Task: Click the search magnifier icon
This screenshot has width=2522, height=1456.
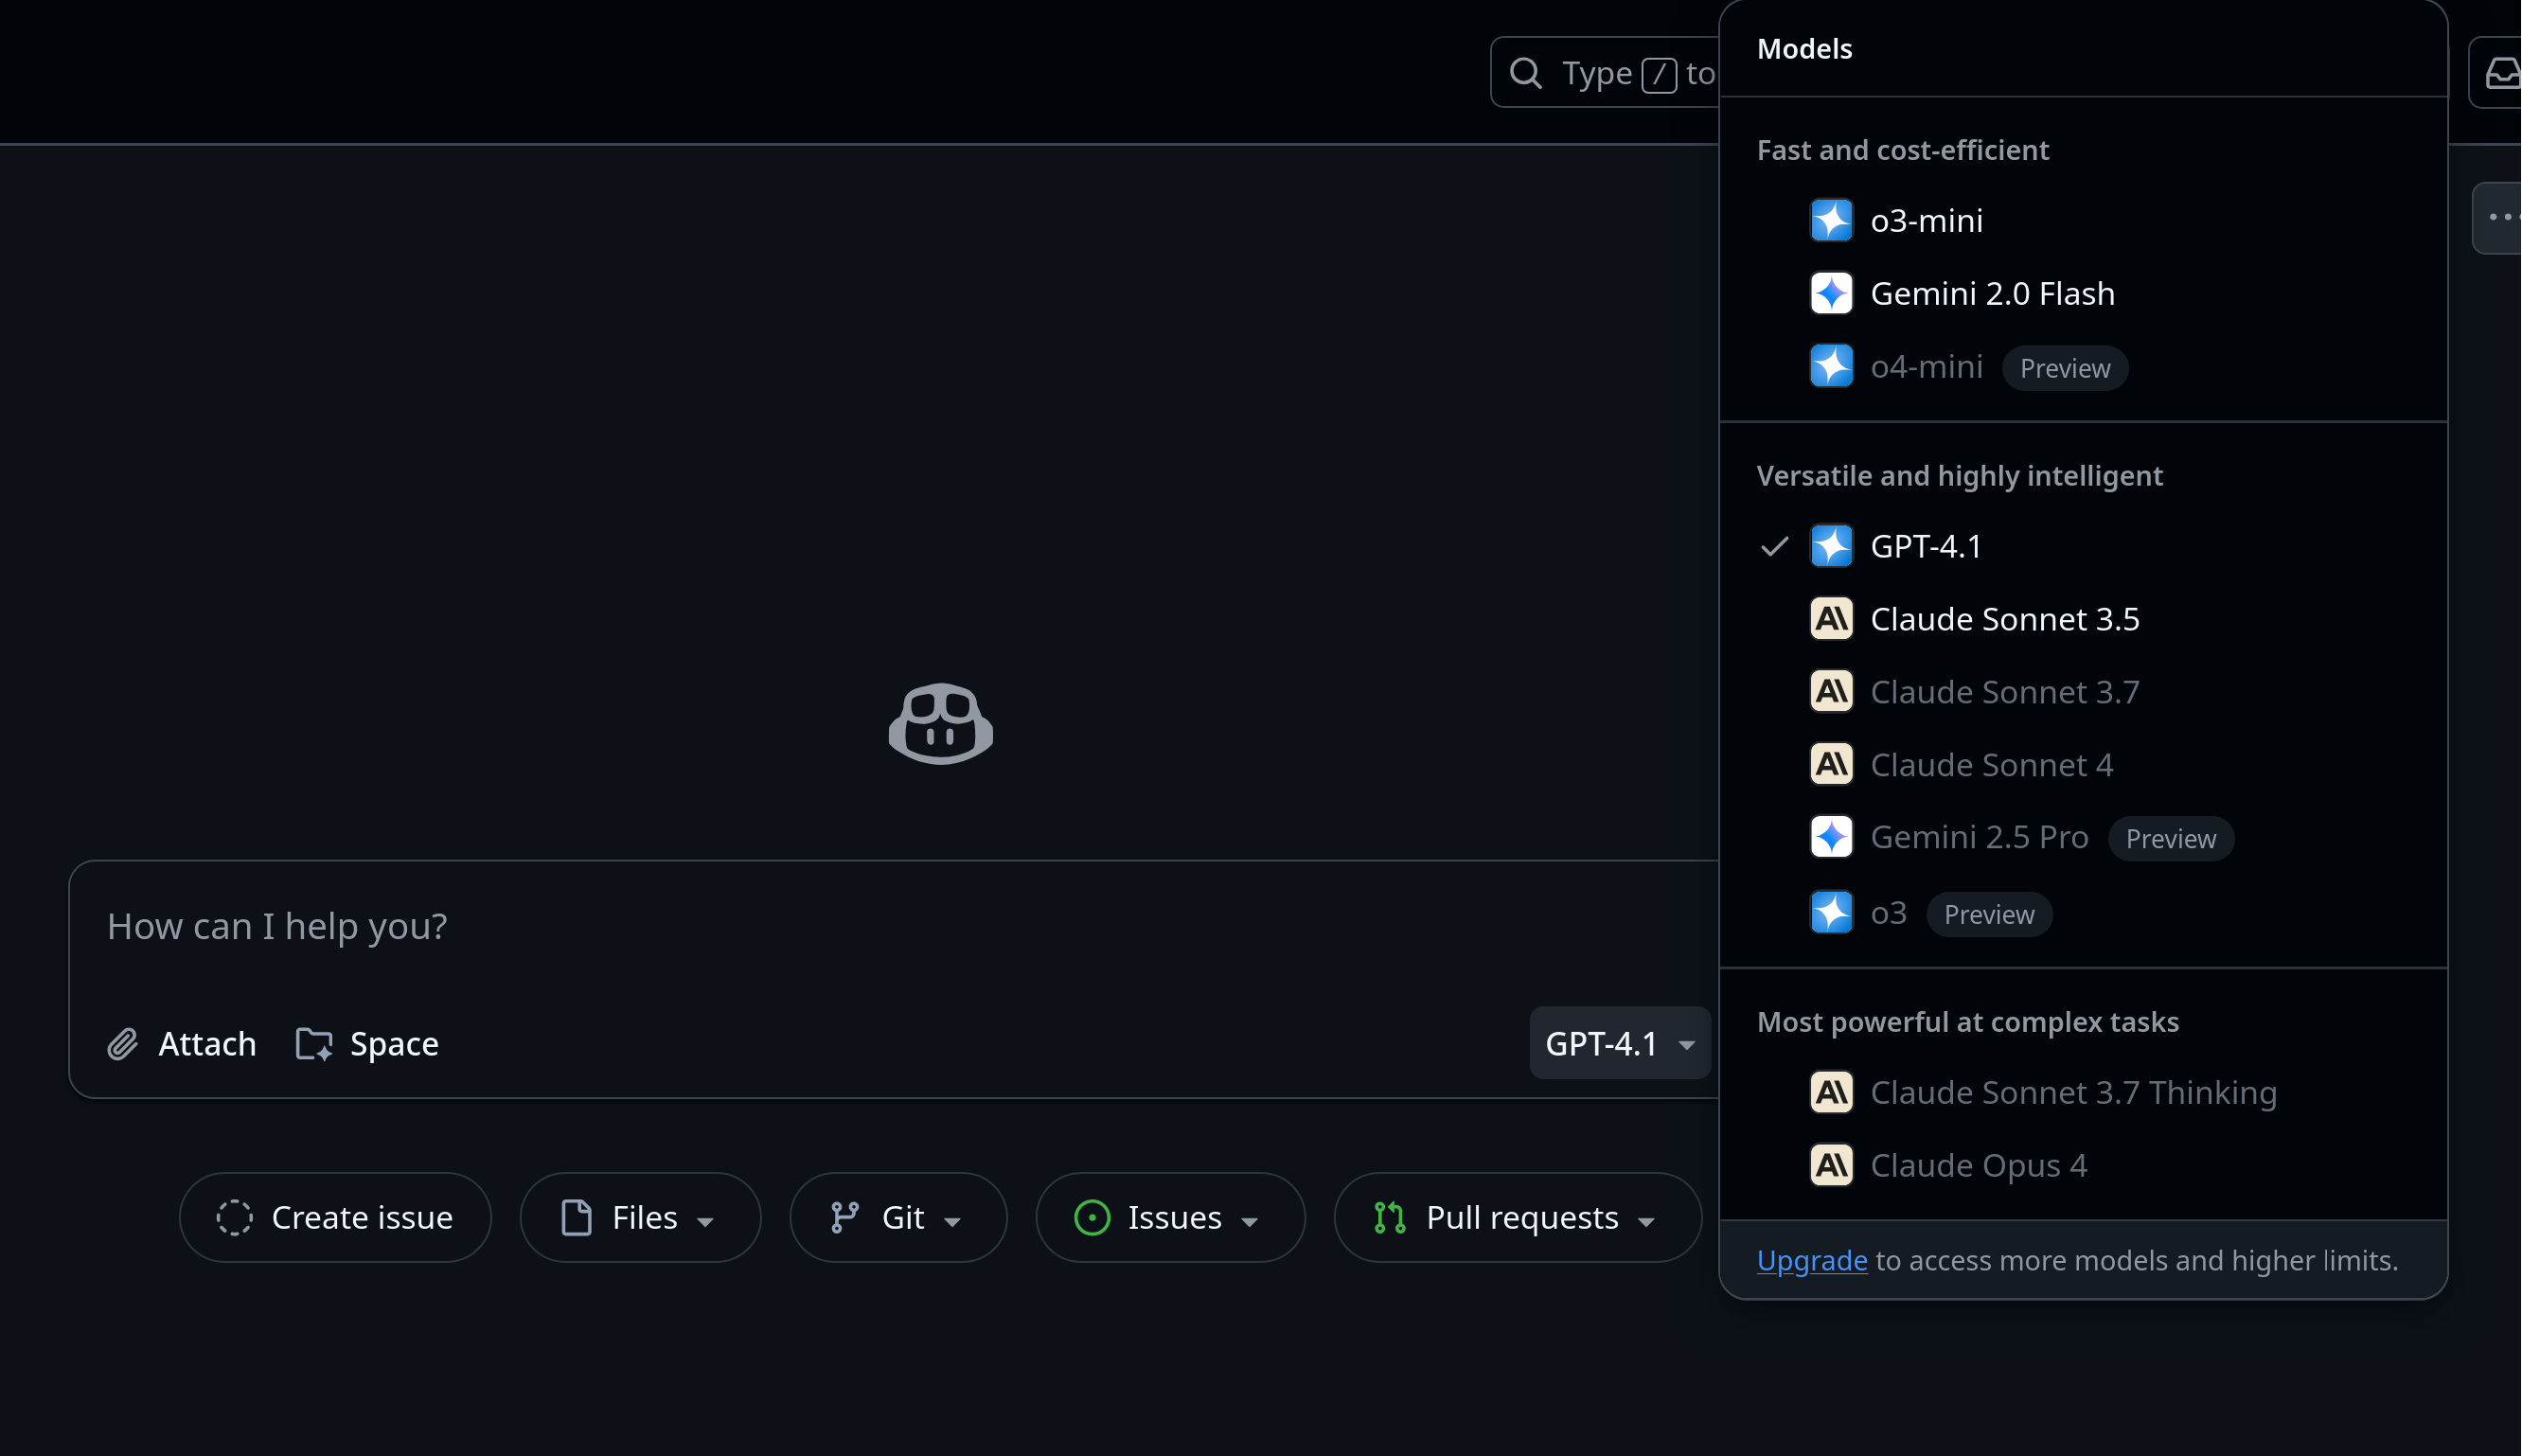Action: click(1525, 73)
